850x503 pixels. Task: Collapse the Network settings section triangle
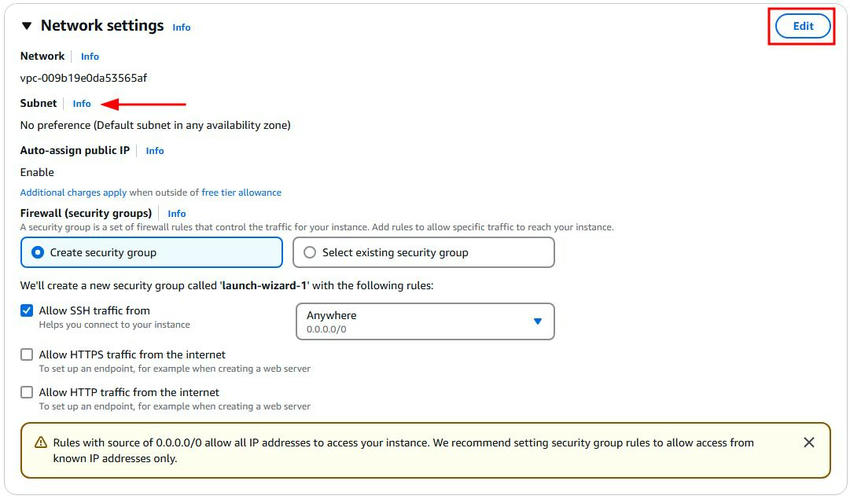(x=27, y=27)
